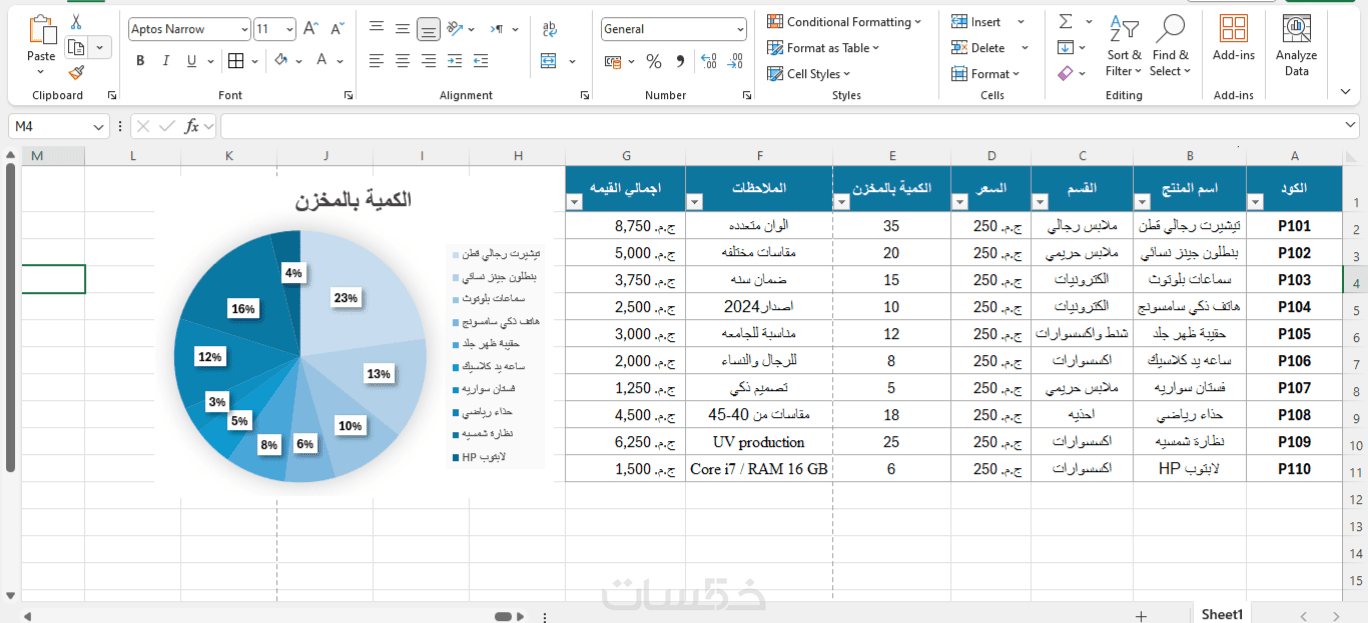Viewport: 1368px width, 623px height.
Task: Switch to the Sheet1 tab
Action: click(x=1222, y=615)
